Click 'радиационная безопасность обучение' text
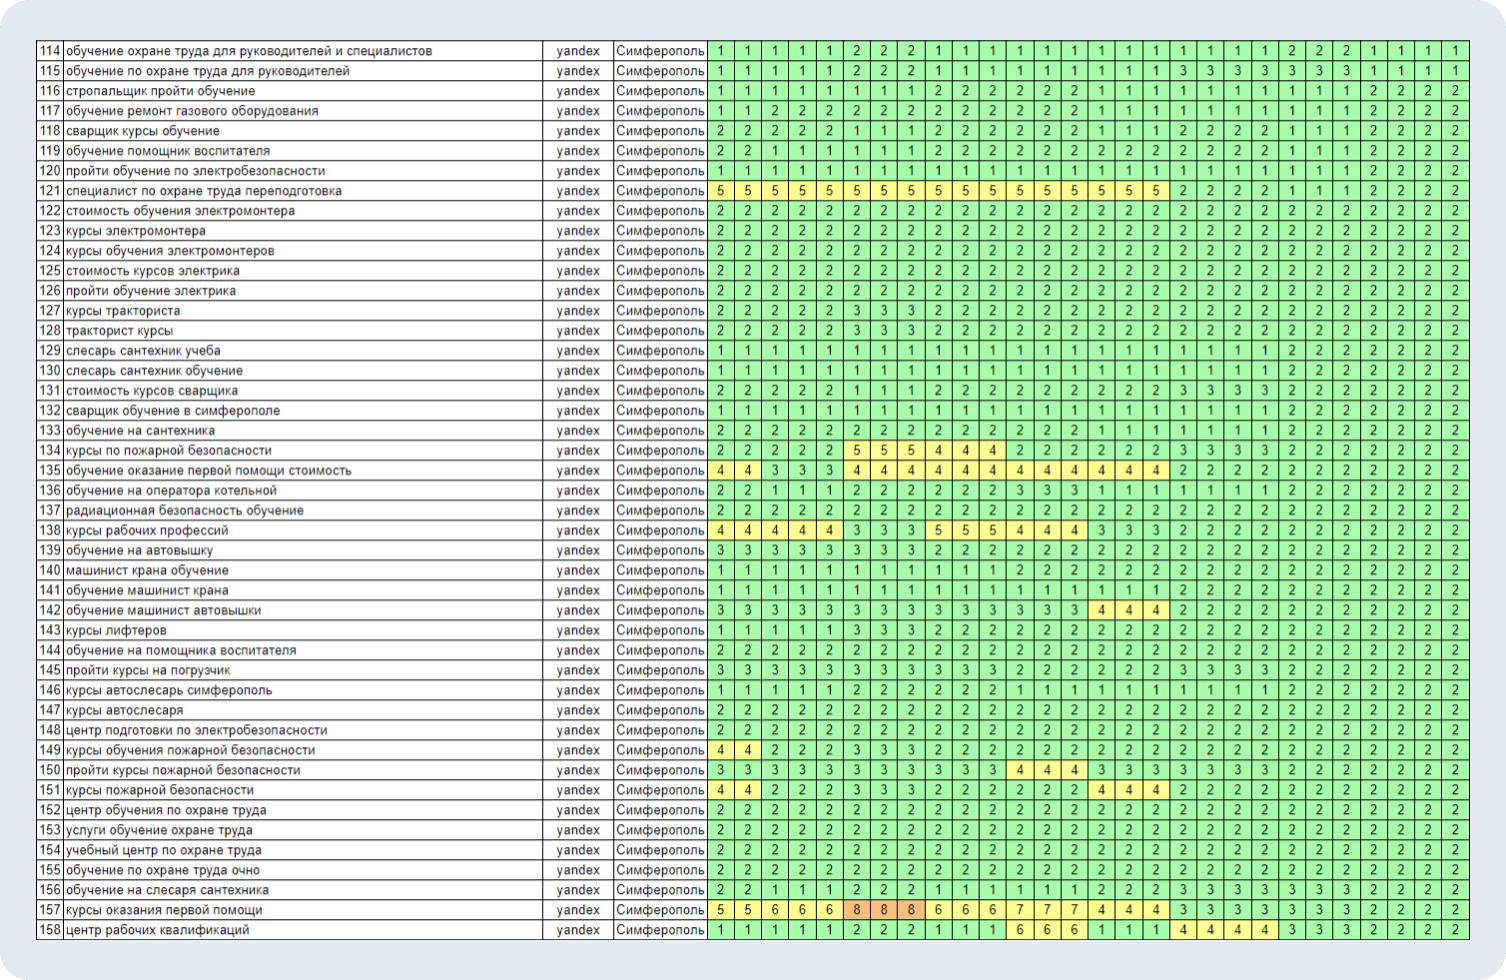 [185, 511]
